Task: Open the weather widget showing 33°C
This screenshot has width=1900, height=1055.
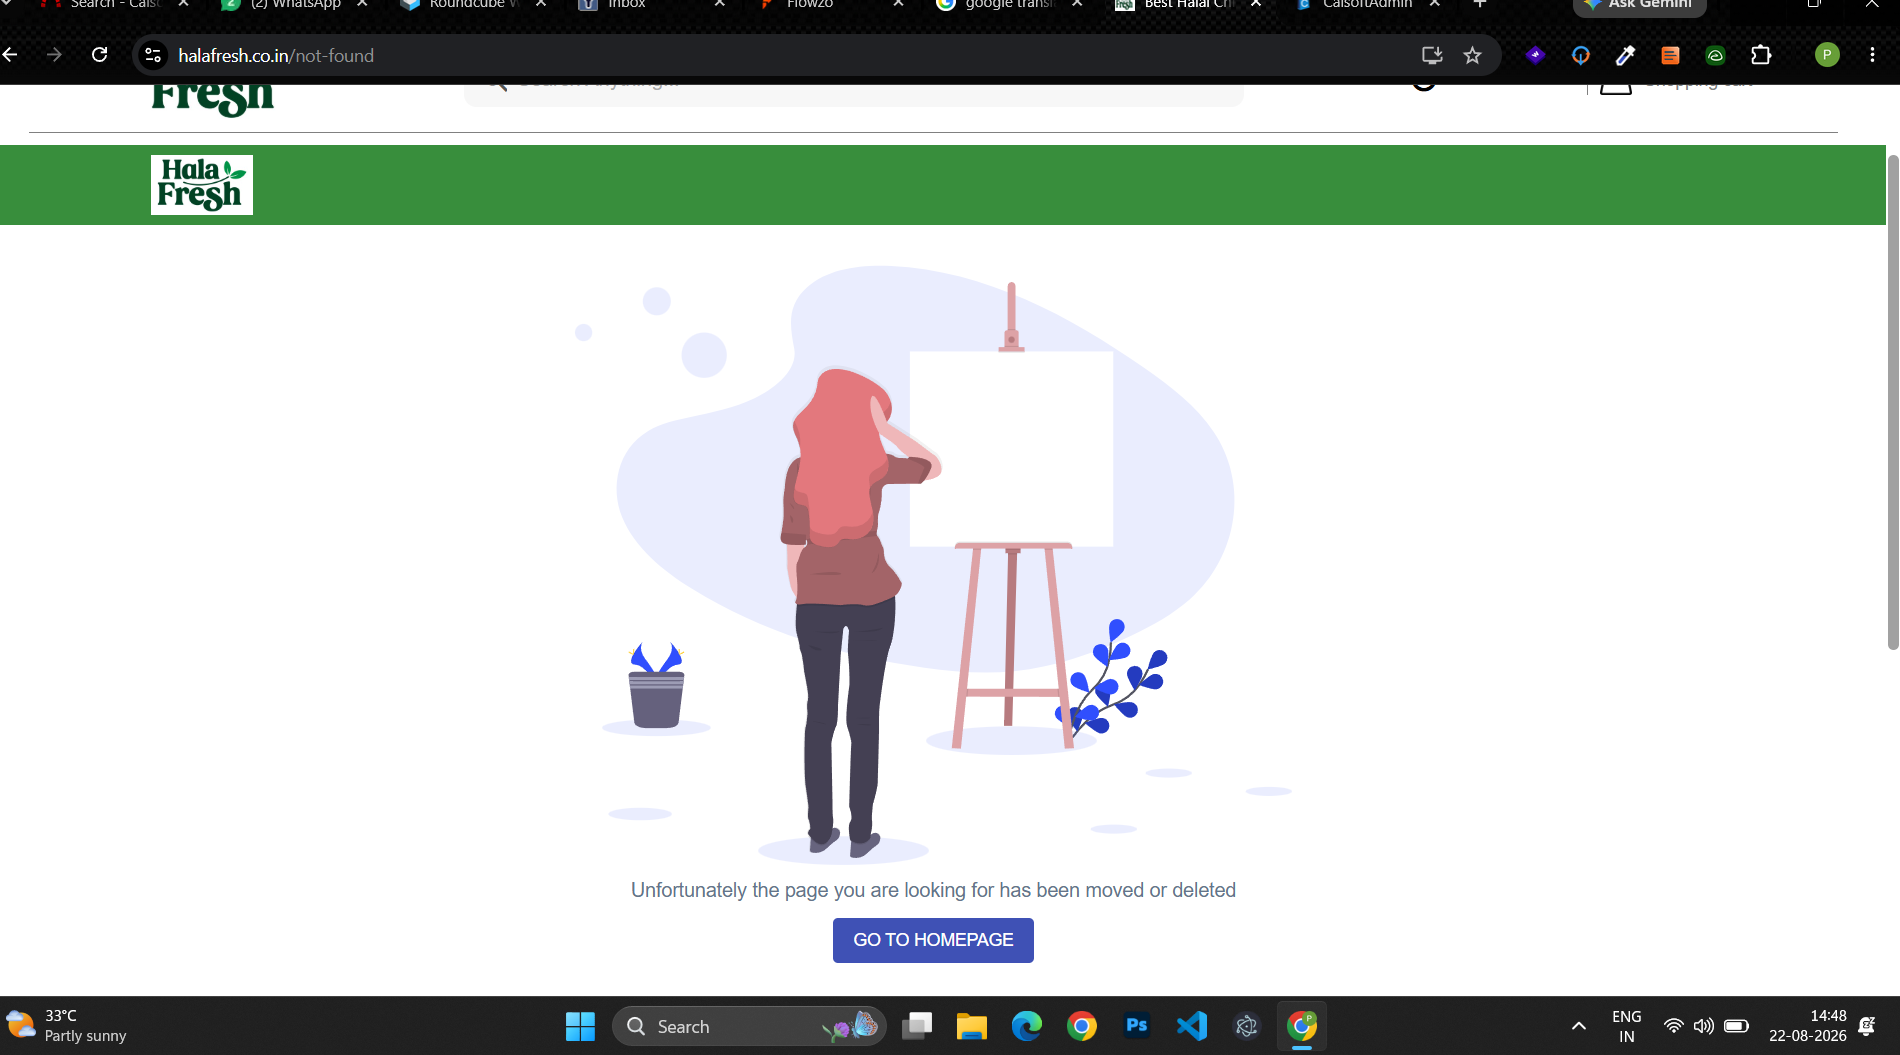Action: point(67,1026)
